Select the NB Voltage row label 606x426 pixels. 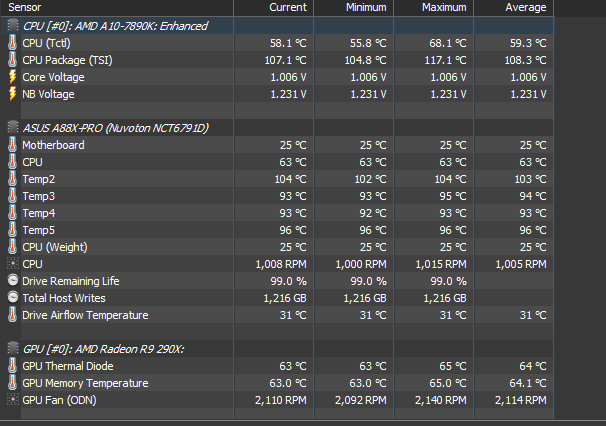[48, 94]
